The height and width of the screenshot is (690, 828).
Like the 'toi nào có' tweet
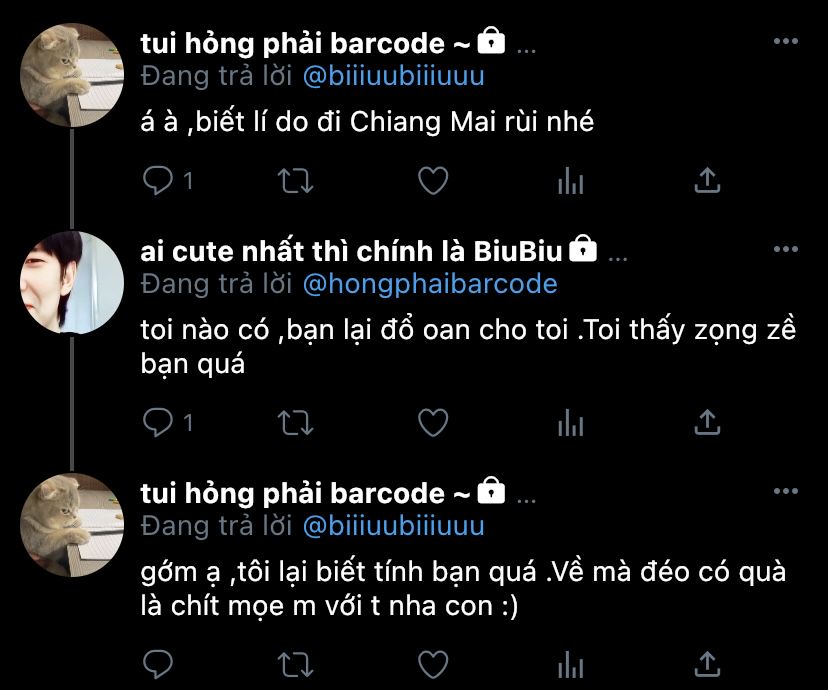pos(433,422)
